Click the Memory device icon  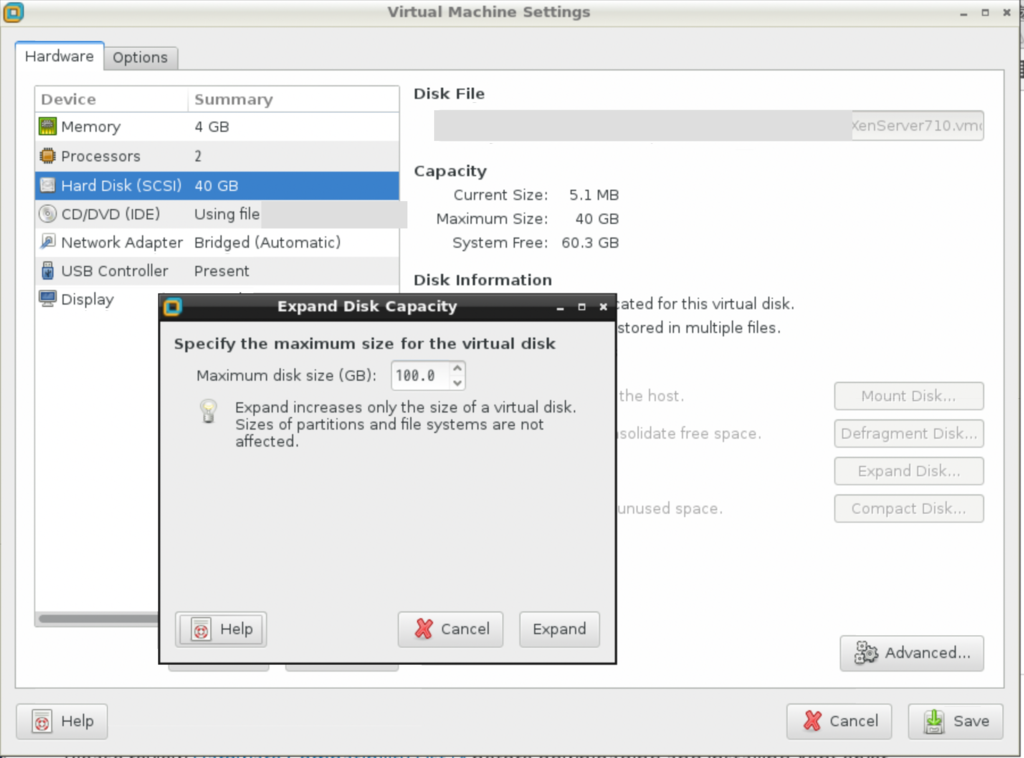(x=48, y=126)
